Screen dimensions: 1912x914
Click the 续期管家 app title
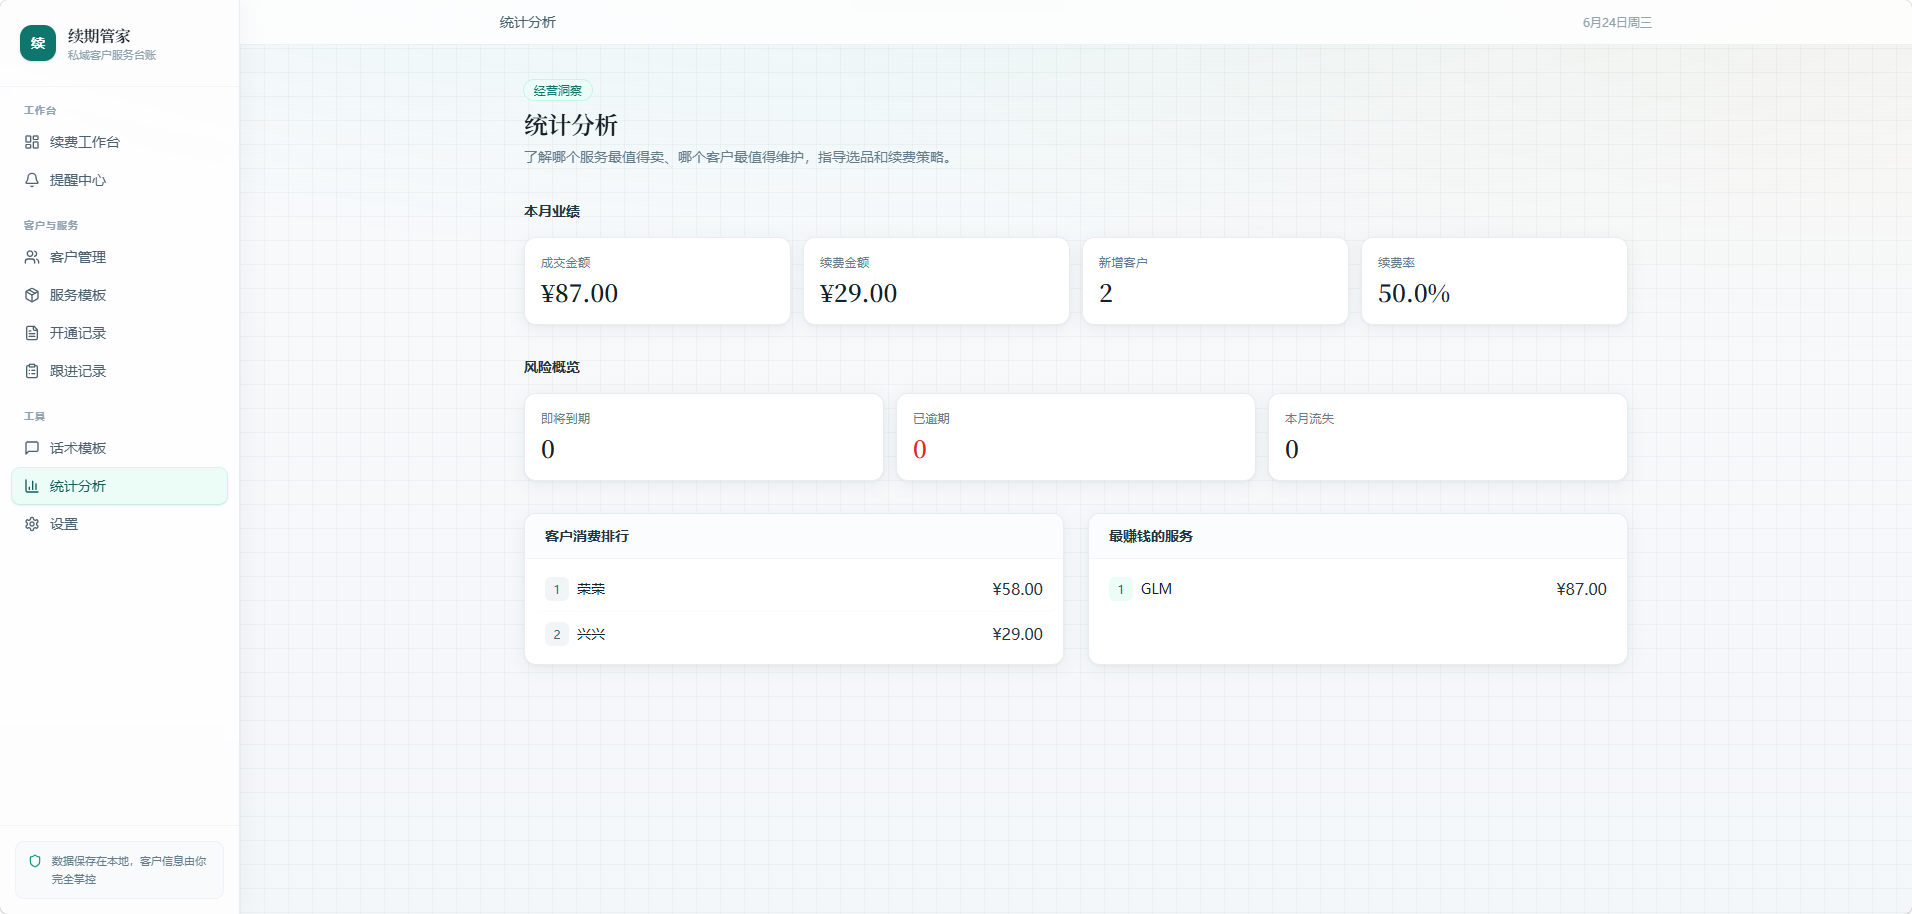[99, 36]
